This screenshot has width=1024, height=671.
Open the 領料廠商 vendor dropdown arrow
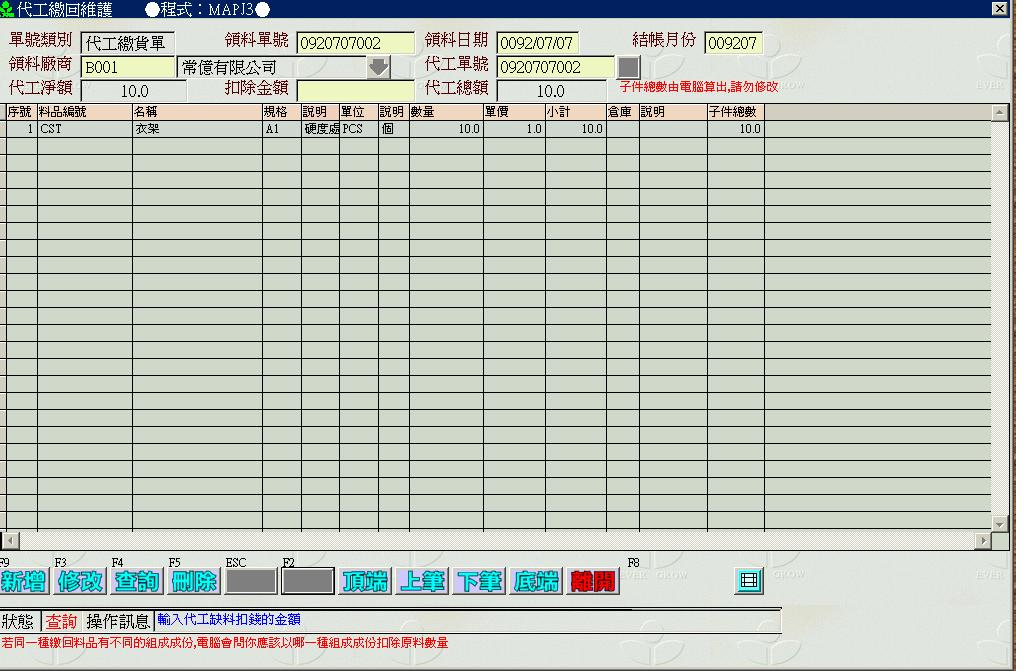tap(378, 67)
